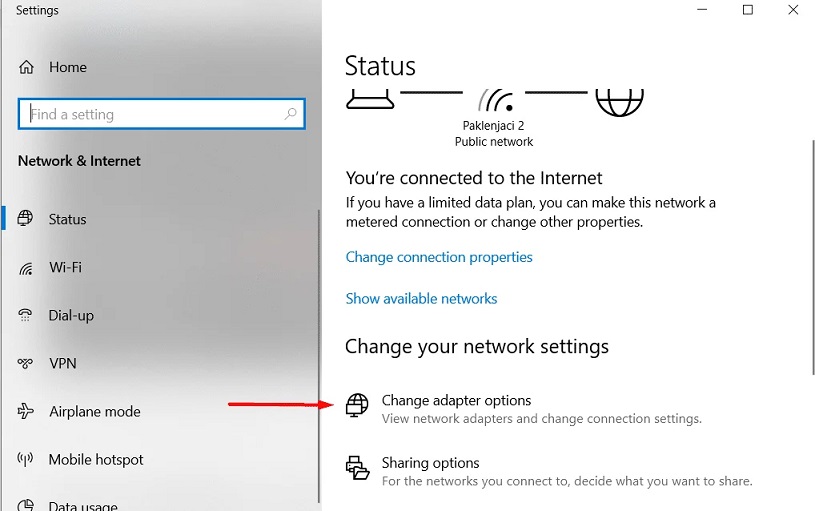Open the Wi-Fi settings page
The image size is (815, 511).
pos(65,268)
